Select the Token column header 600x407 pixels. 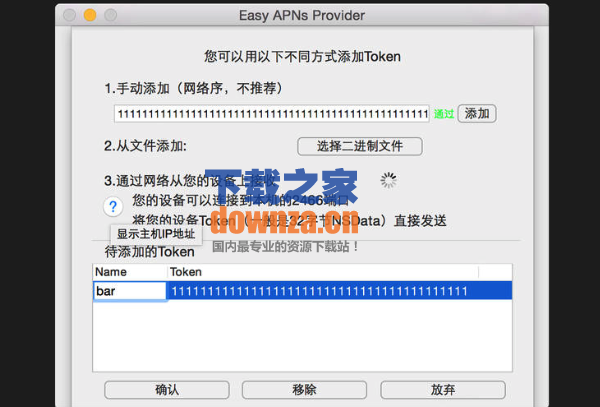tap(323, 272)
